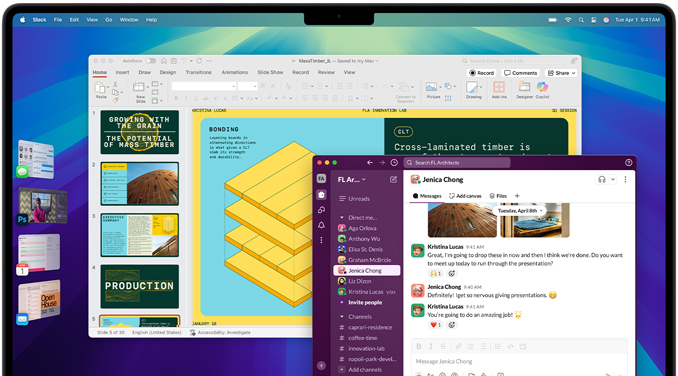Start a Slack huddle with headphones icon
The image size is (678, 376).
pyautogui.click(x=601, y=179)
